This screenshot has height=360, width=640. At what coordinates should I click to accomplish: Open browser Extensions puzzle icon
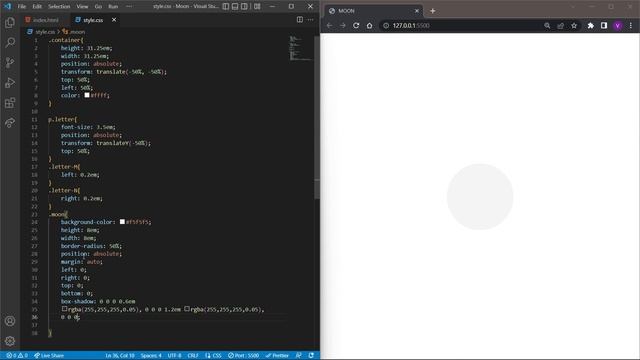coord(591,25)
